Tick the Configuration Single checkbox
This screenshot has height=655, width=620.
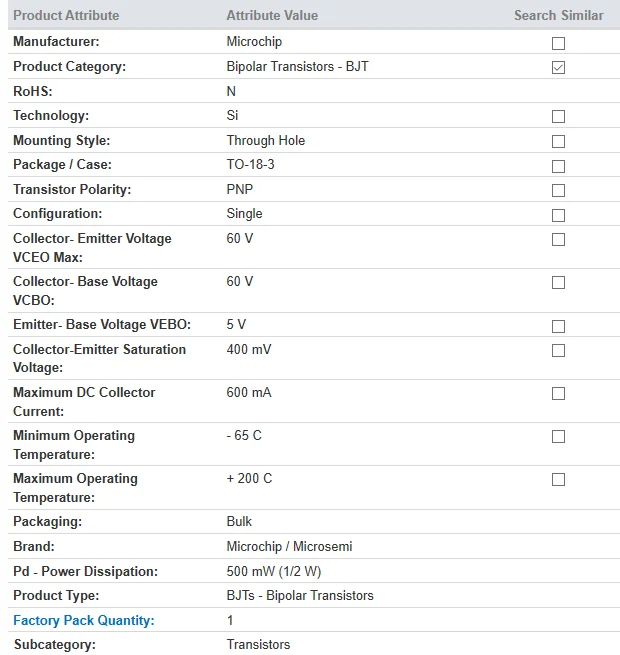tap(558, 215)
